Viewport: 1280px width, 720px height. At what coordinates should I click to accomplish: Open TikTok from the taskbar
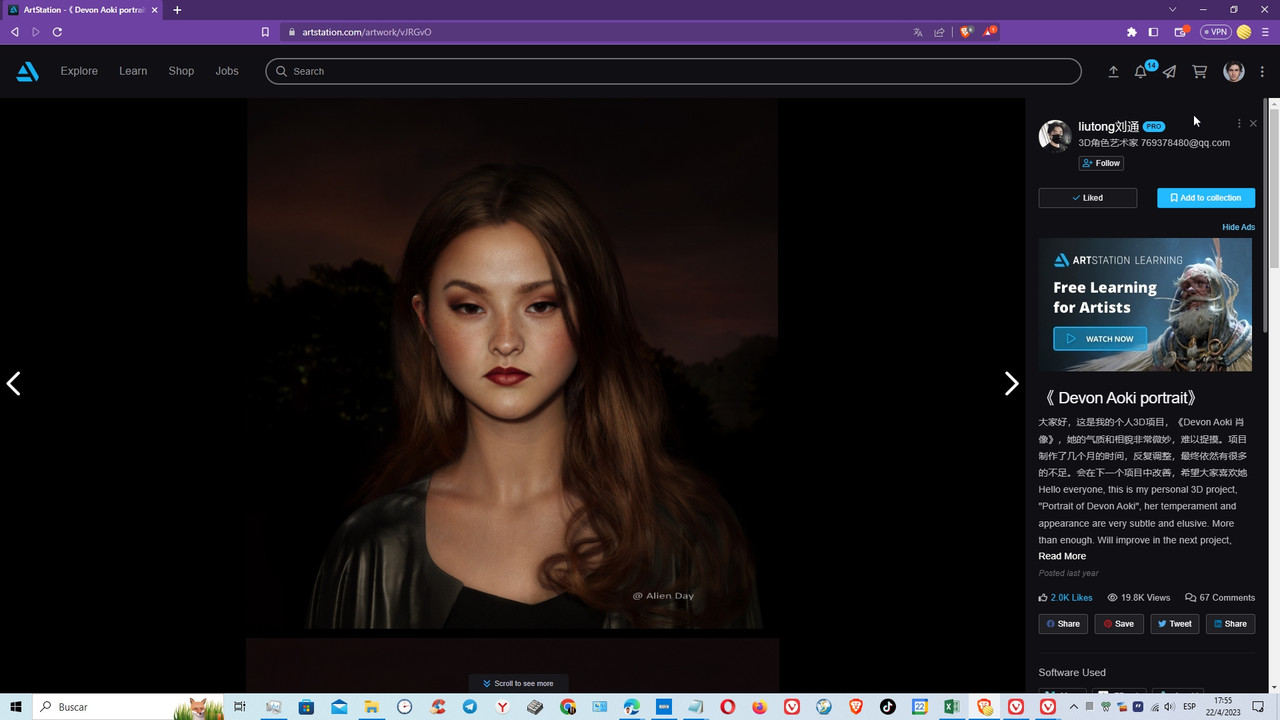coord(887,707)
